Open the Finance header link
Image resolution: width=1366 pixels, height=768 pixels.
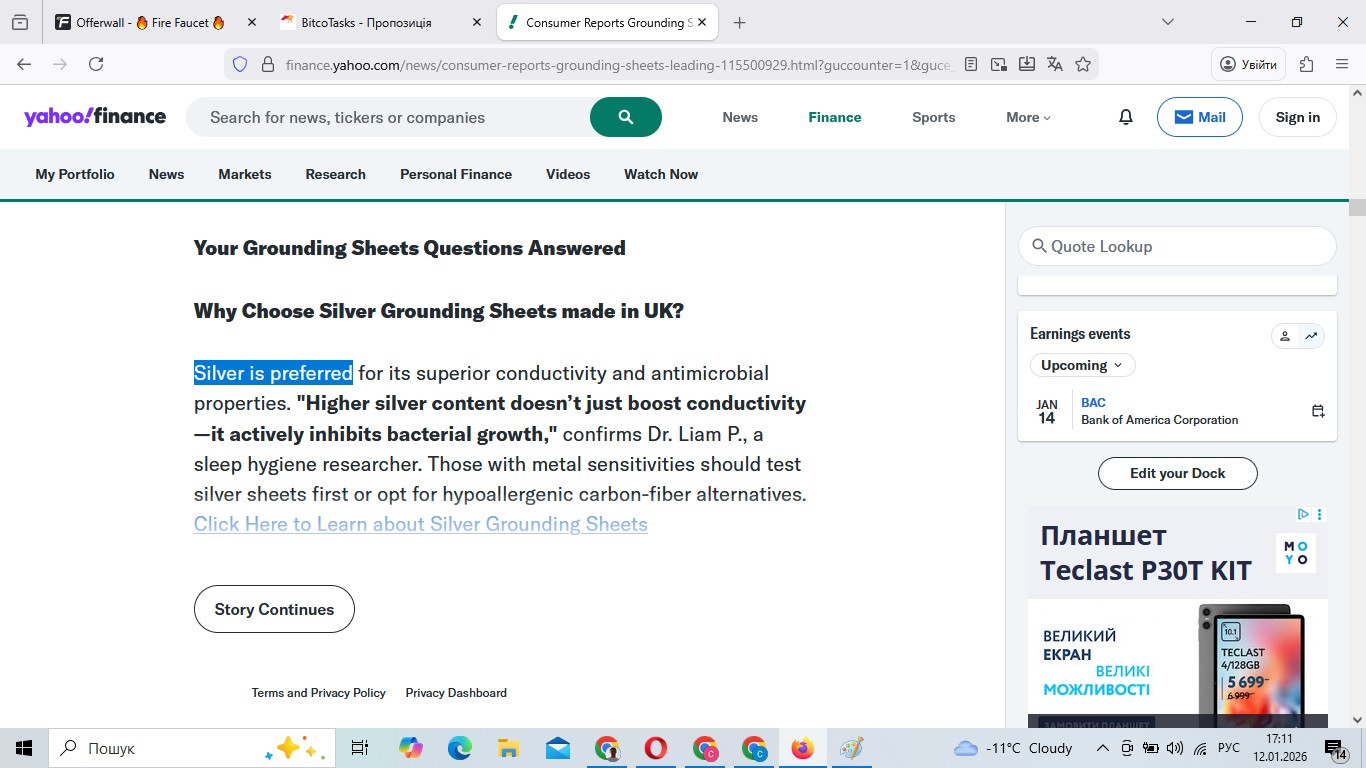coord(835,117)
